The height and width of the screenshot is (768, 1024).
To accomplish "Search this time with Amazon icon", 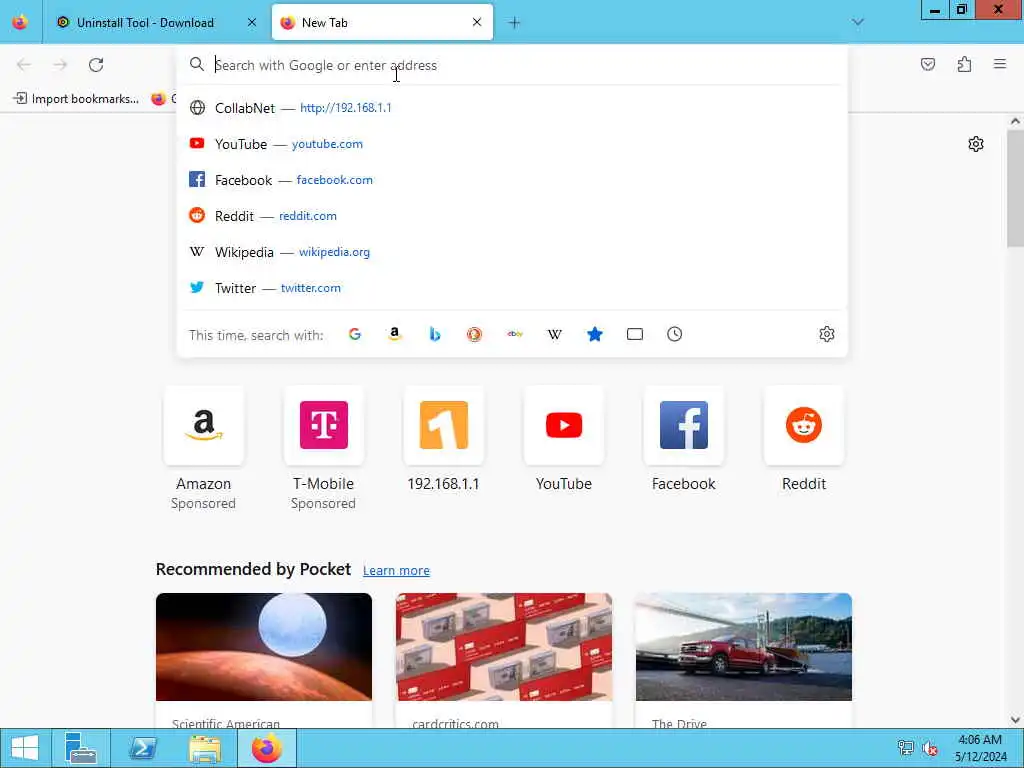I will point(394,334).
